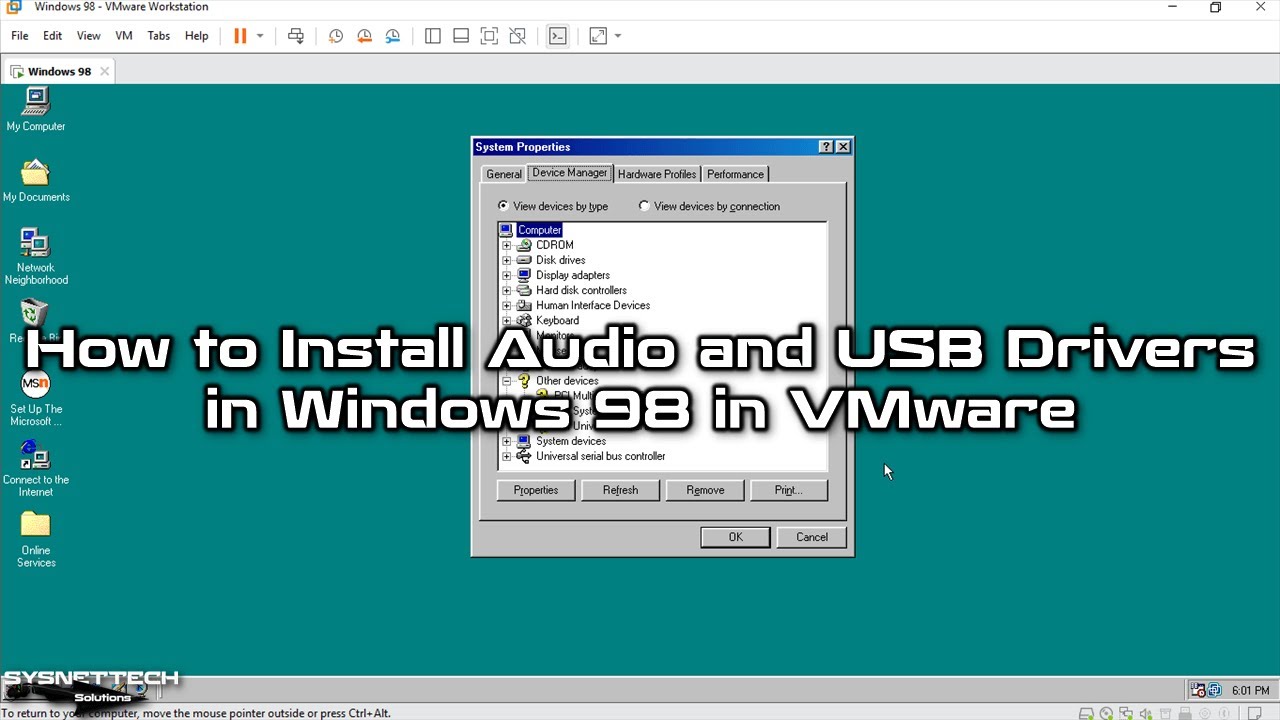Image resolution: width=1280 pixels, height=720 pixels.
Task: Switch to the Performance tab
Action: (x=735, y=174)
